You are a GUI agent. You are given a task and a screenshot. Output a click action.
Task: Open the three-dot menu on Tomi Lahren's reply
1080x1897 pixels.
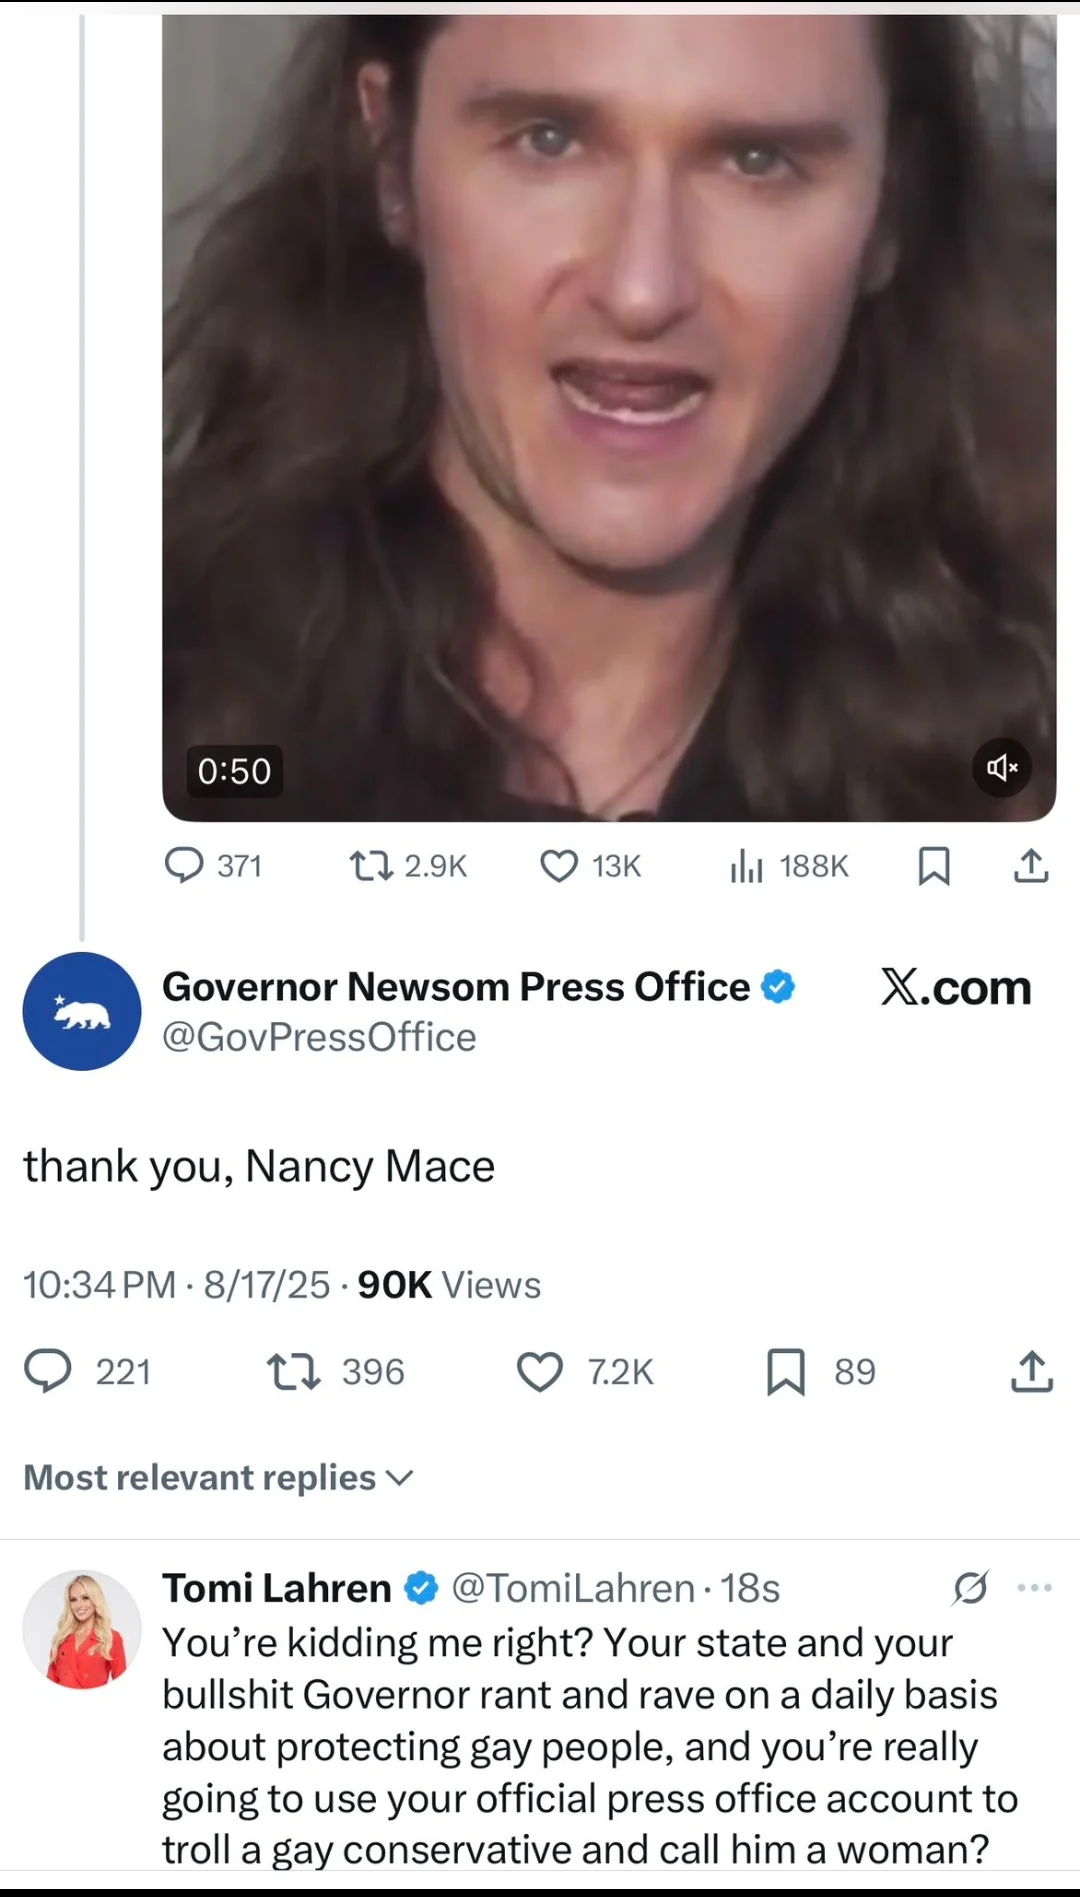pyautogui.click(x=1034, y=1588)
